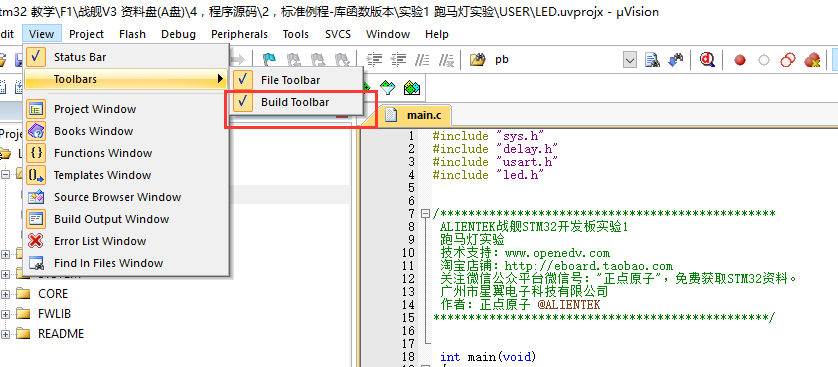
Task: Click the Build Output Window icon
Action: pos(36,218)
